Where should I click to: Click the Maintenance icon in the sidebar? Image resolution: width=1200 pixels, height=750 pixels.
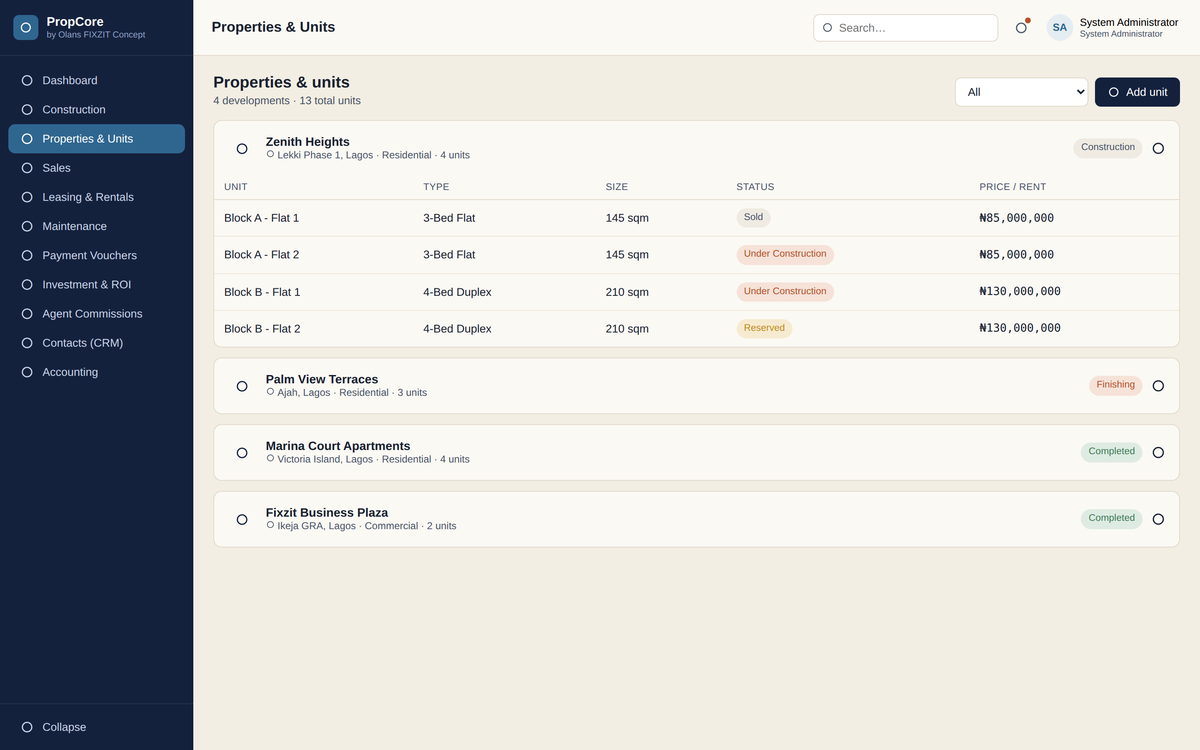27,226
